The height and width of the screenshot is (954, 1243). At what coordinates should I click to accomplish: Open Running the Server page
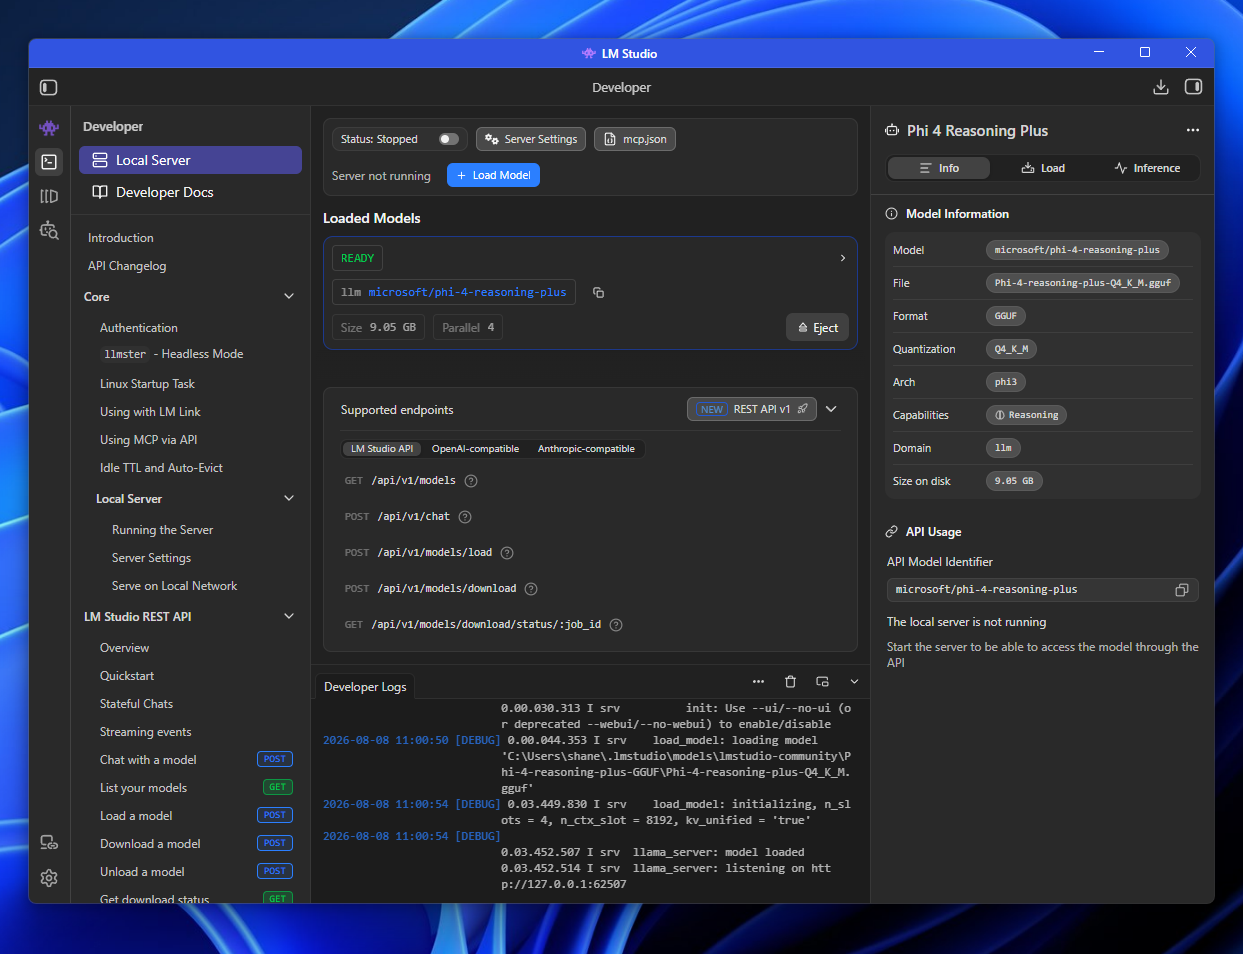point(162,530)
